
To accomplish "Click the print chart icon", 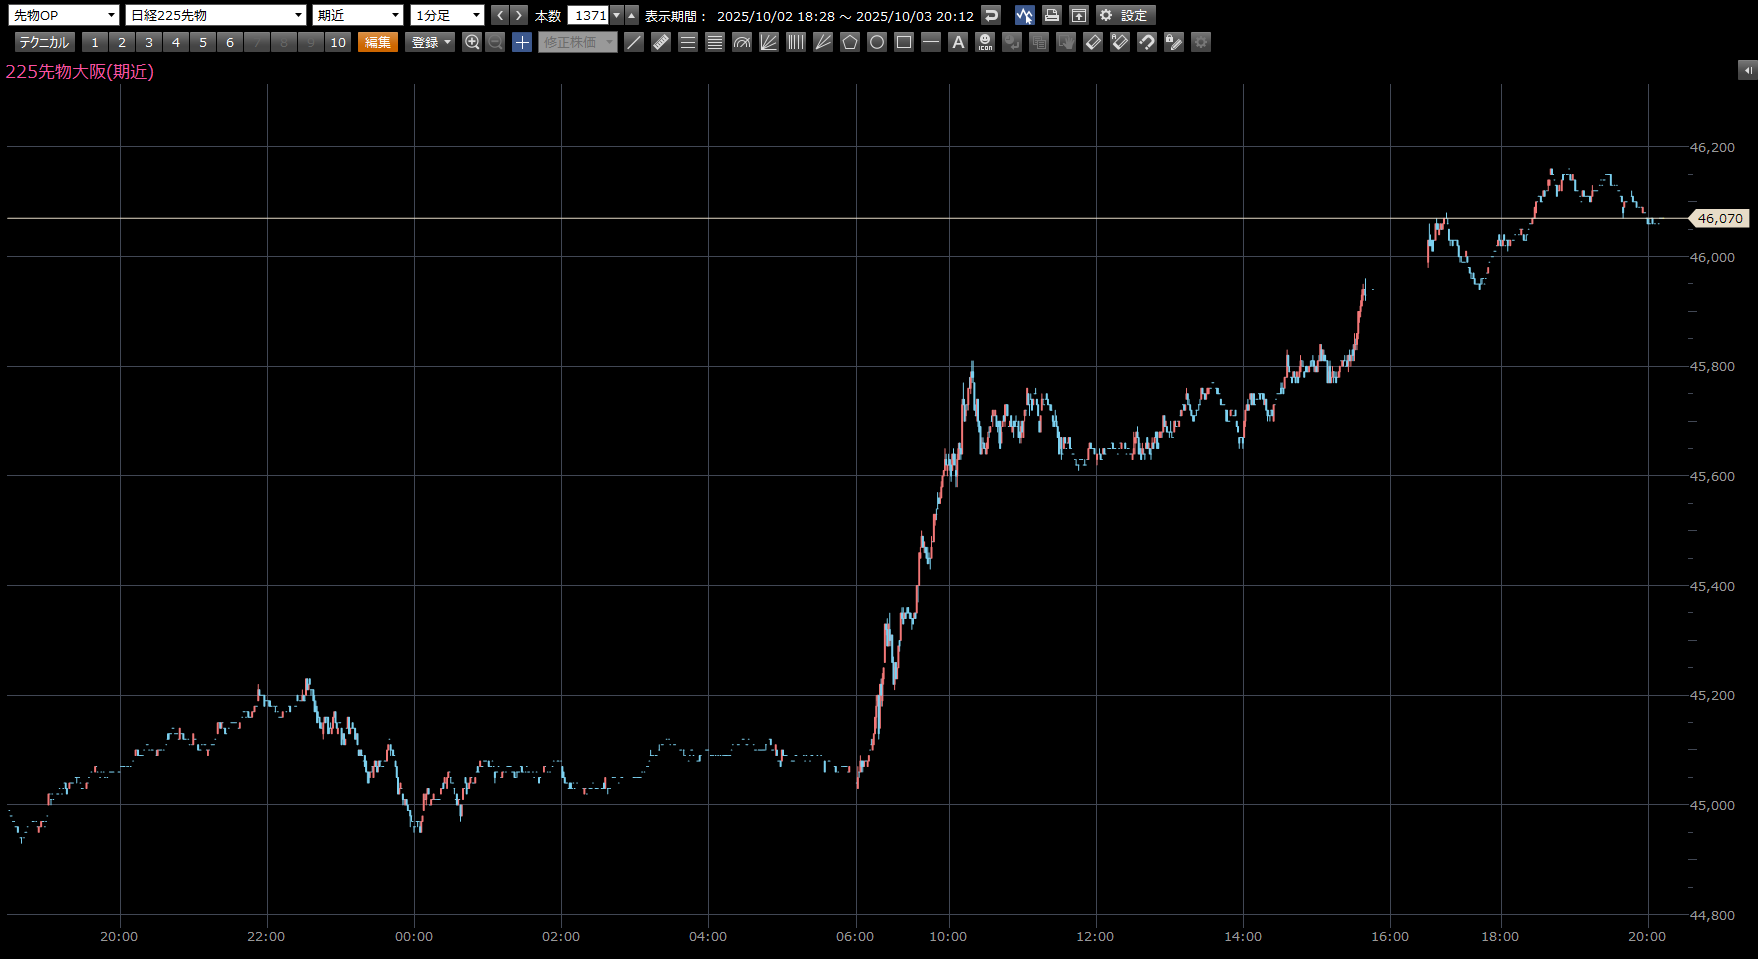I will tap(1051, 15).
